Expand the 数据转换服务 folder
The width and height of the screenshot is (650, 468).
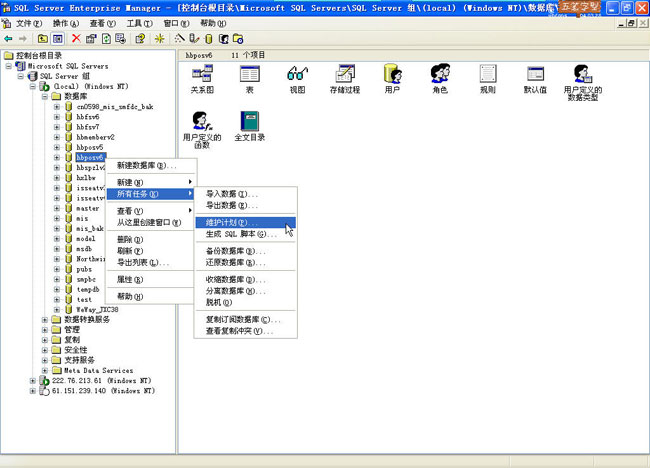(45, 320)
